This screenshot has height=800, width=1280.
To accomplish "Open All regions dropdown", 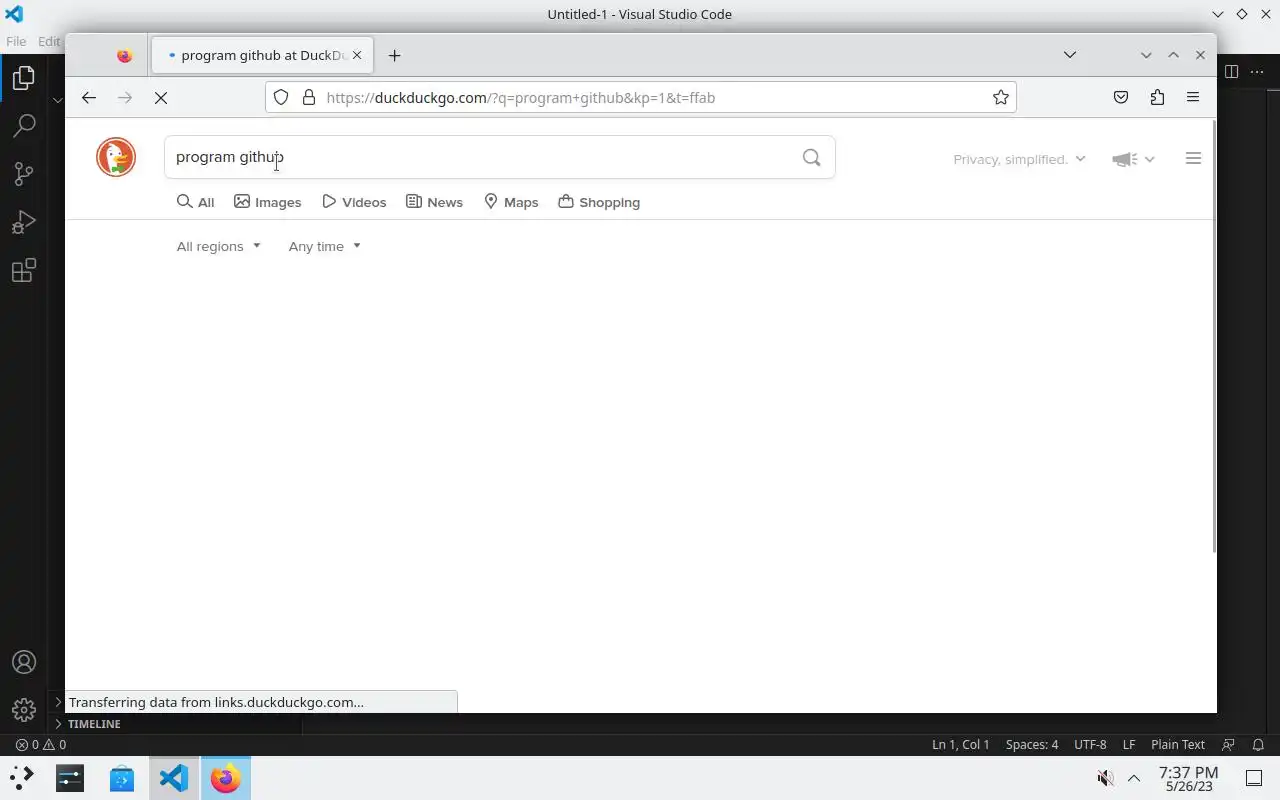I will pyautogui.click(x=218, y=246).
